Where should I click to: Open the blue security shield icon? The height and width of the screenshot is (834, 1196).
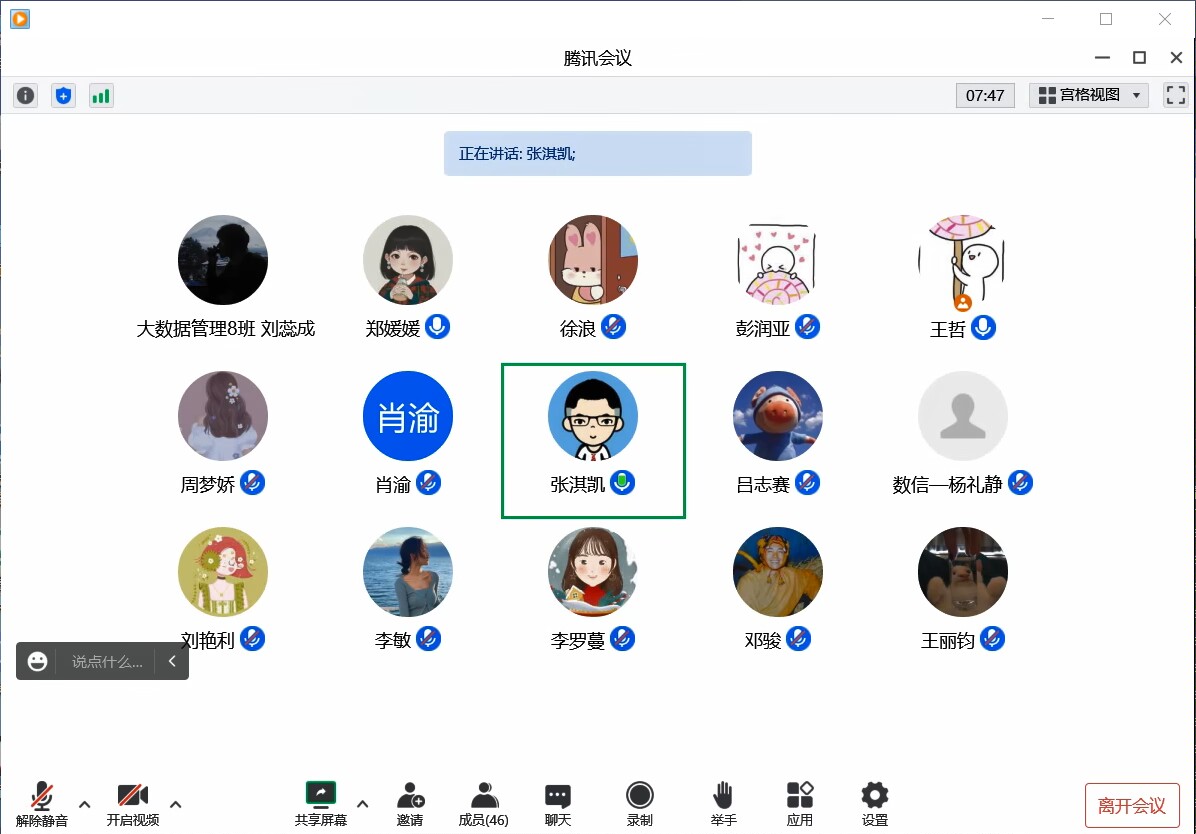click(x=63, y=95)
